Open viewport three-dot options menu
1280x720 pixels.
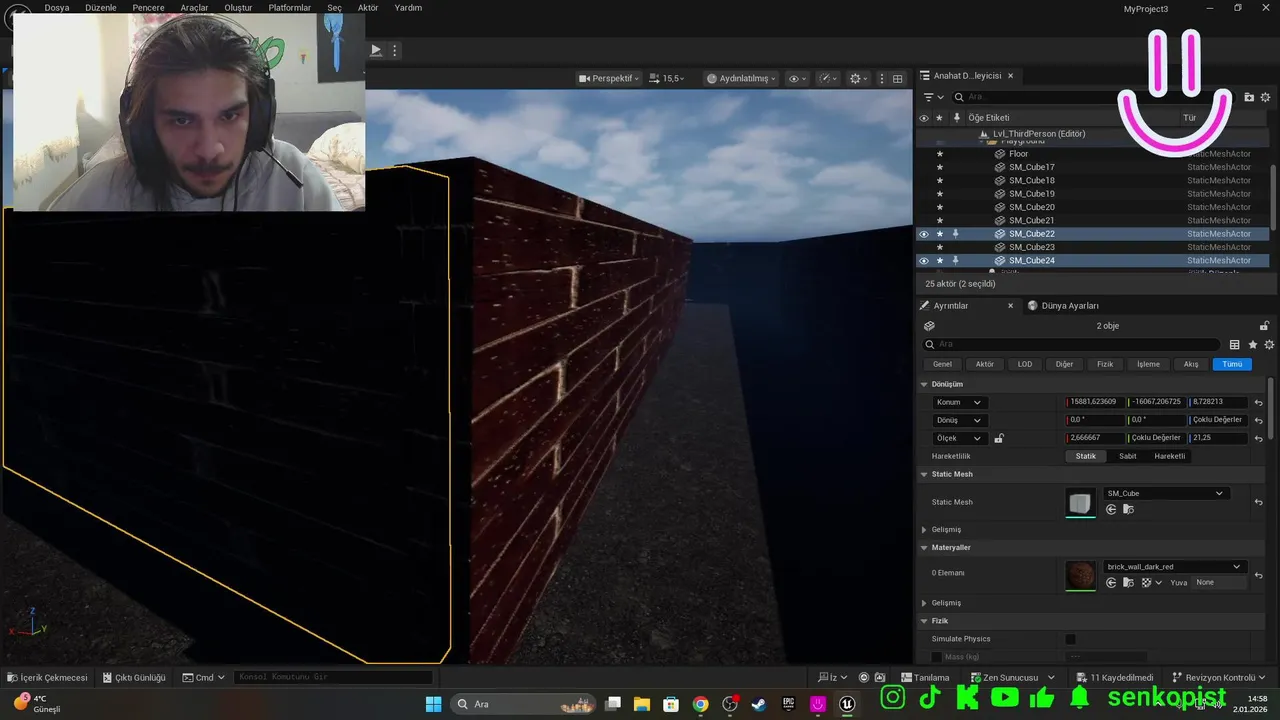click(881, 78)
